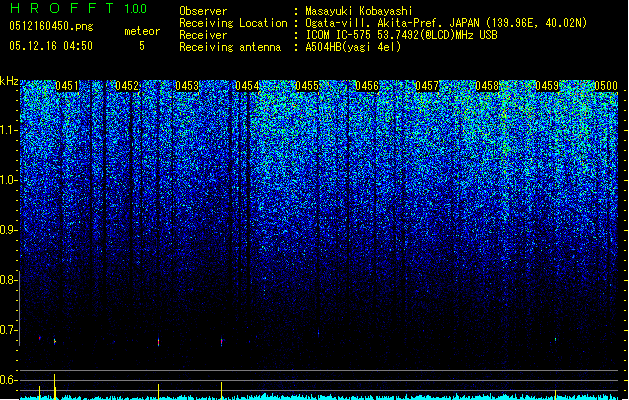629x400 pixels.
Task: Click the 0455 time marker
Action: click(x=307, y=86)
